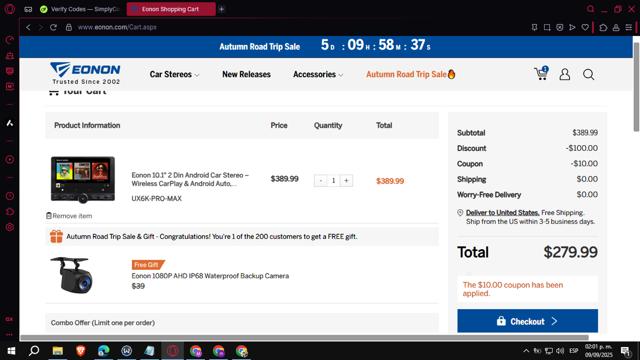Open Eonon 1080P AHD Backup Camera link

coord(210,276)
